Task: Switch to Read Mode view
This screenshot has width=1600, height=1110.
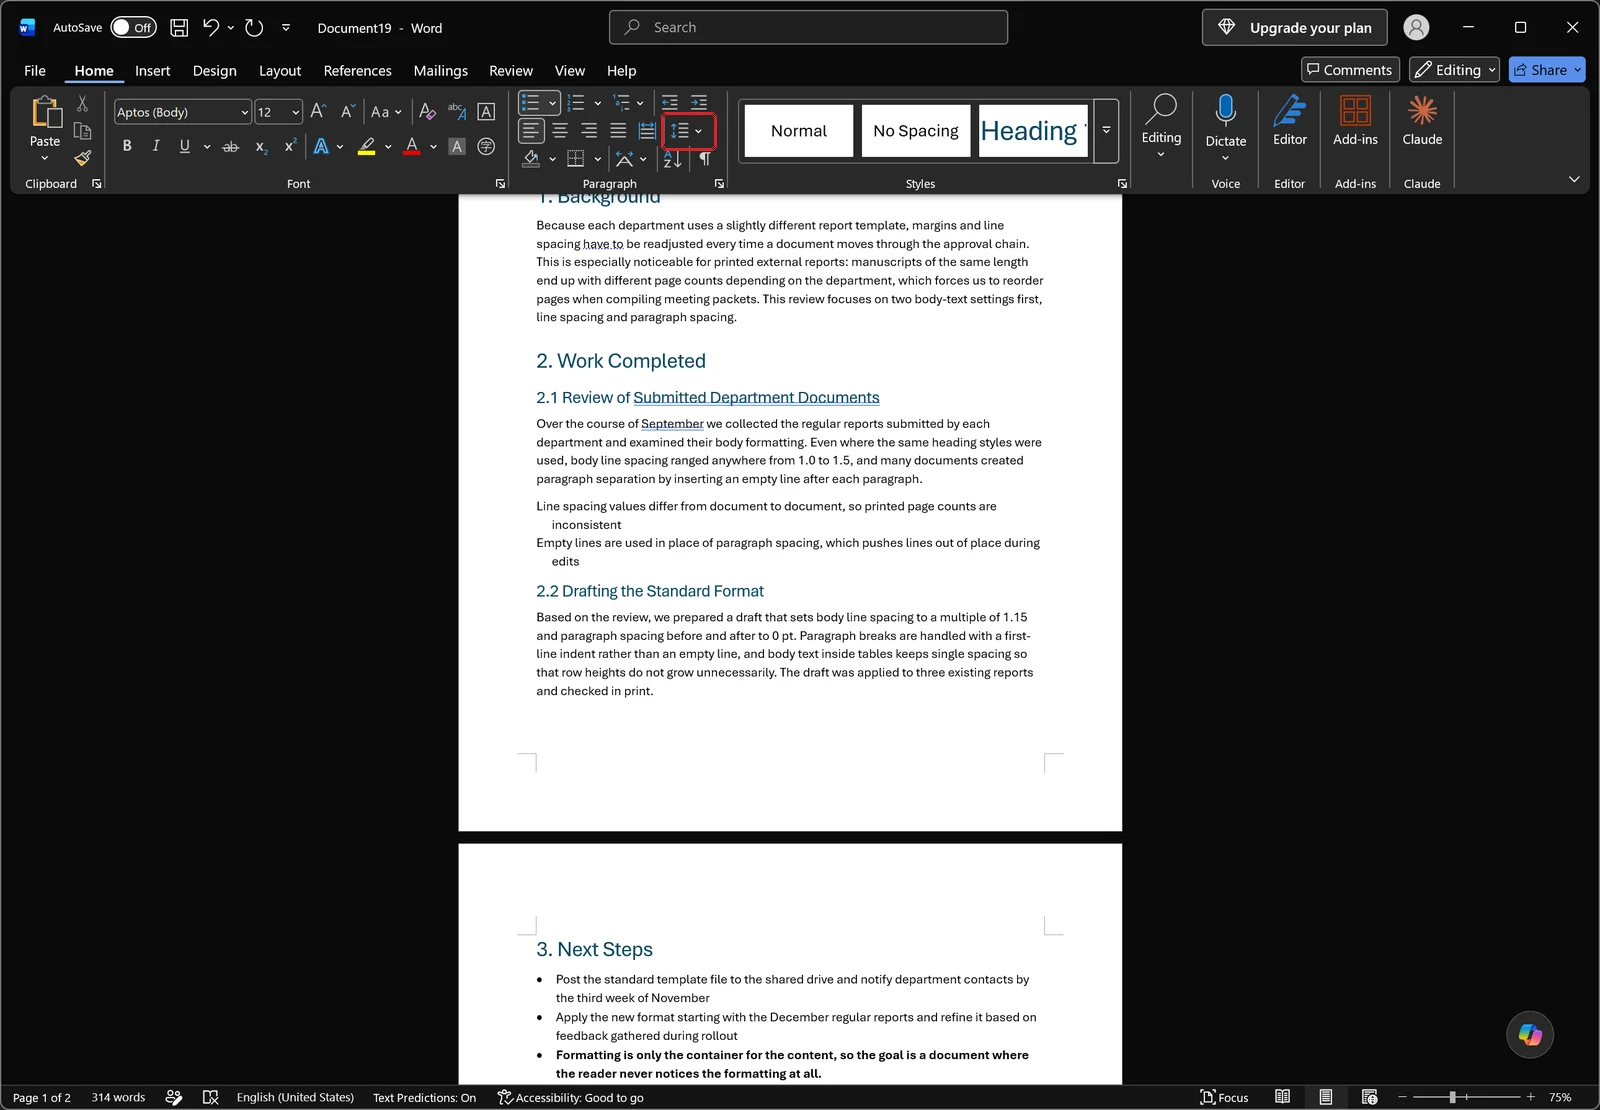Action: 1282,1097
